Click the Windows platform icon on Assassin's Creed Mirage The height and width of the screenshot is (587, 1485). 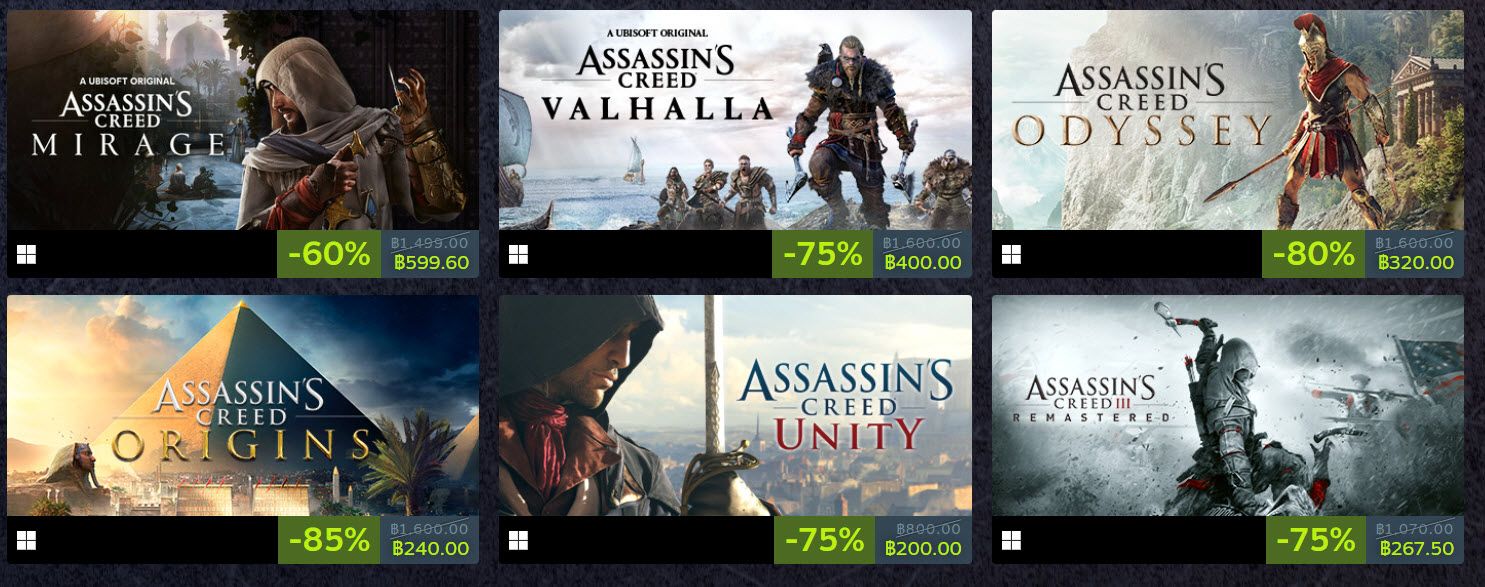pyautogui.click(x=25, y=256)
